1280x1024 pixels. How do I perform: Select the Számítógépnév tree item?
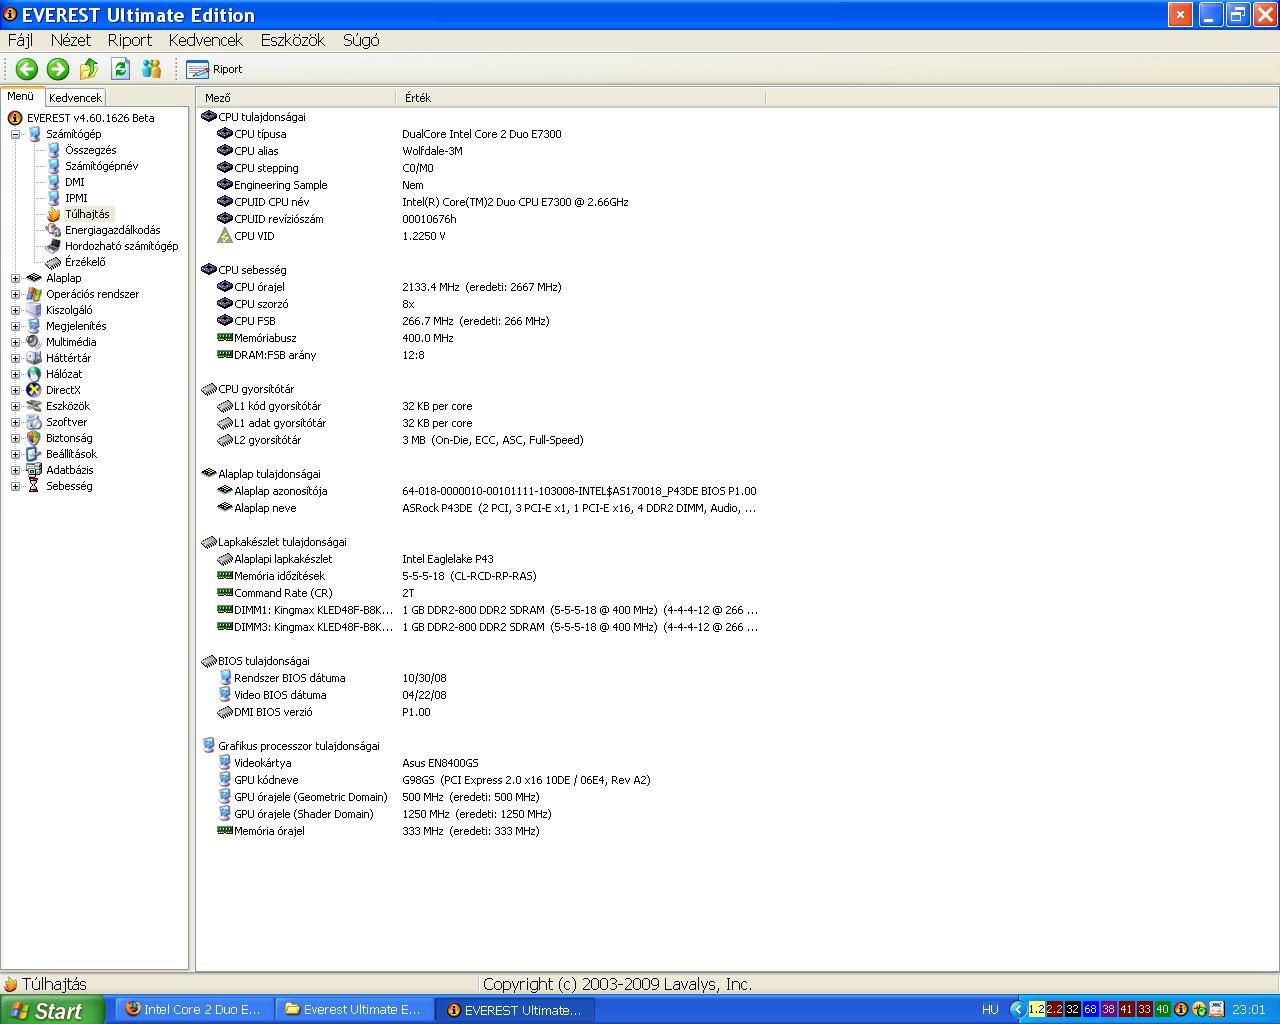(x=102, y=166)
